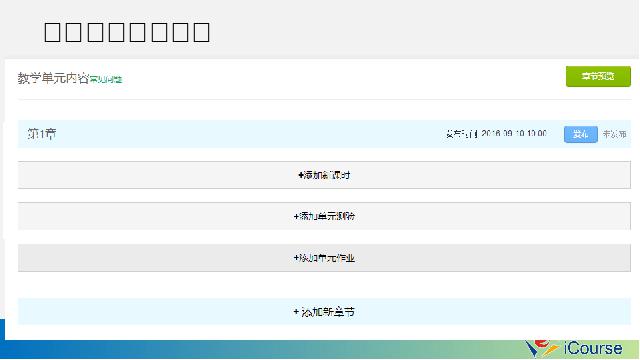Click the 未发布 status text
This screenshot has height=360, width=640.
click(x=614, y=134)
